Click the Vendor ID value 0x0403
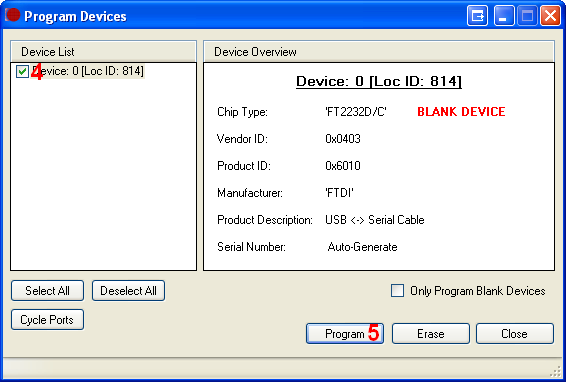The height and width of the screenshot is (382, 566). [x=343, y=139]
